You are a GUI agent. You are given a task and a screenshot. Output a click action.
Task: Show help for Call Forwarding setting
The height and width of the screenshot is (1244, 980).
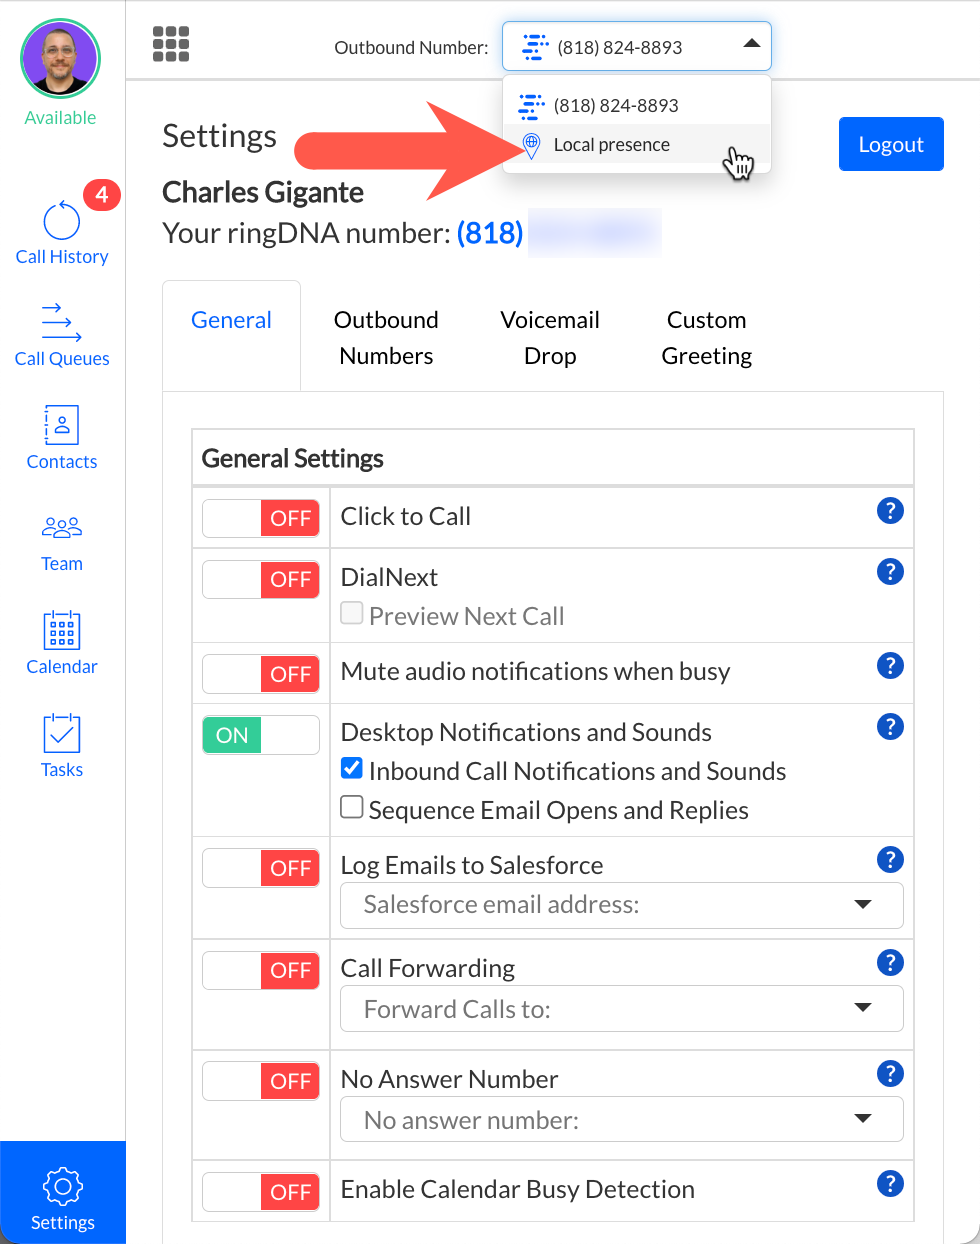tap(889, 963)
